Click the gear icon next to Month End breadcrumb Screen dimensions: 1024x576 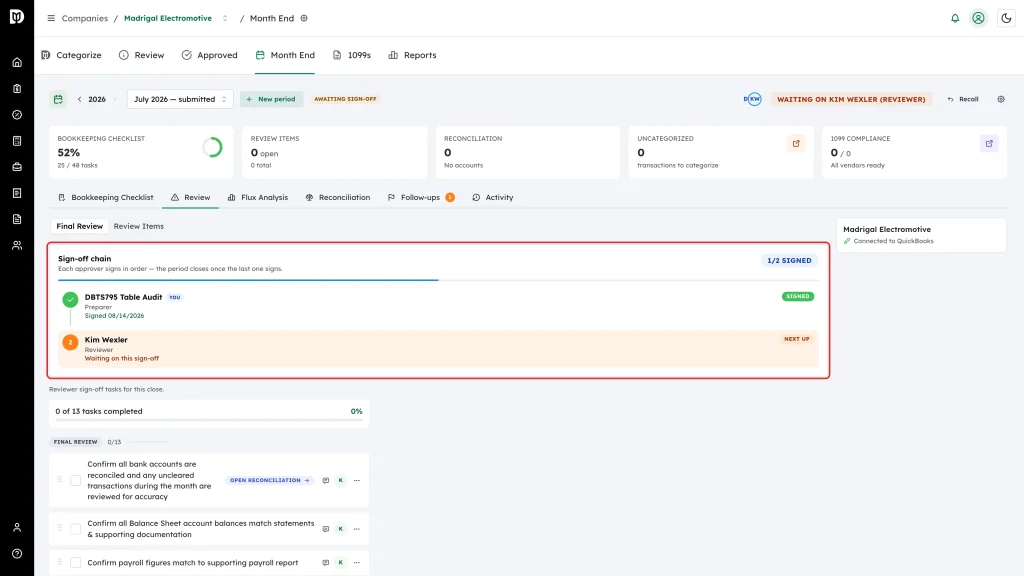[304, 18]
